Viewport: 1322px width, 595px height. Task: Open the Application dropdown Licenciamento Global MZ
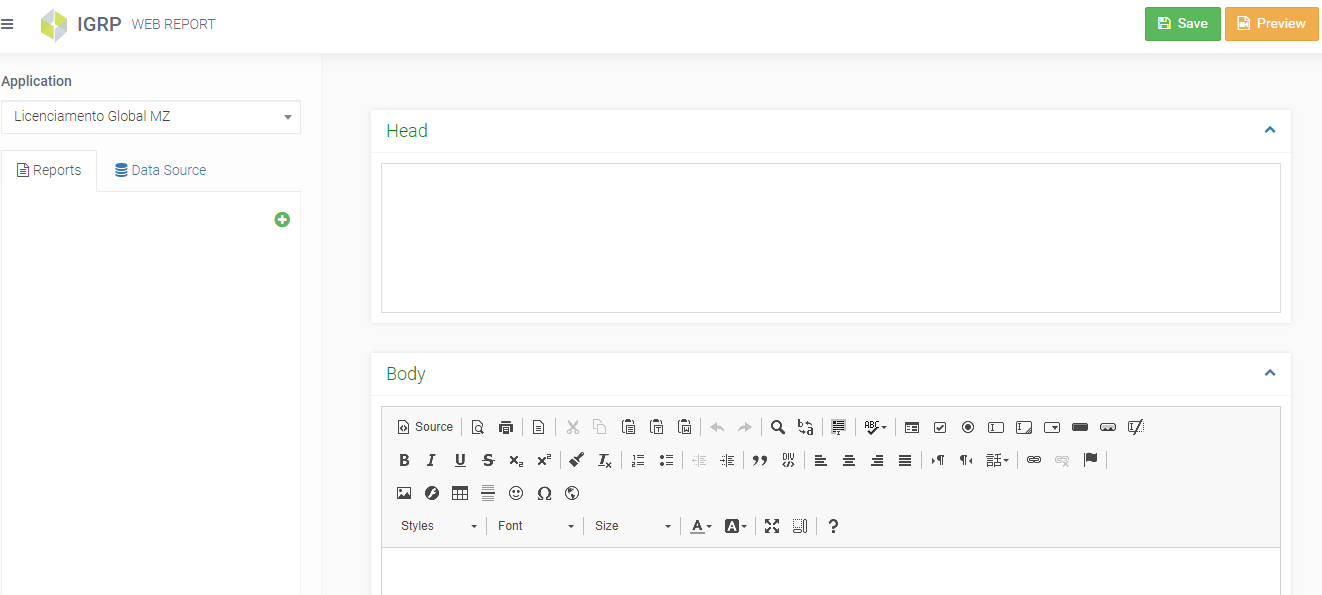[x=151, y=117]
